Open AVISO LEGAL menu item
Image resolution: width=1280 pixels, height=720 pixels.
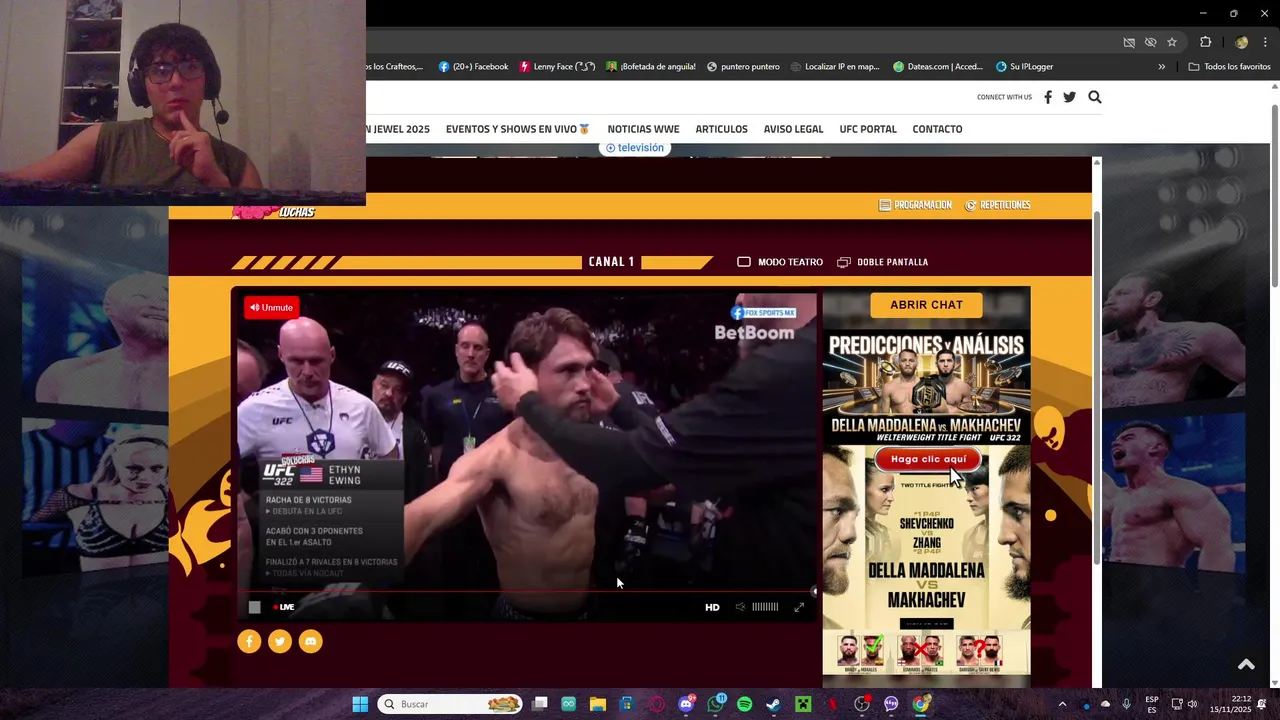(x=793, y=129)
